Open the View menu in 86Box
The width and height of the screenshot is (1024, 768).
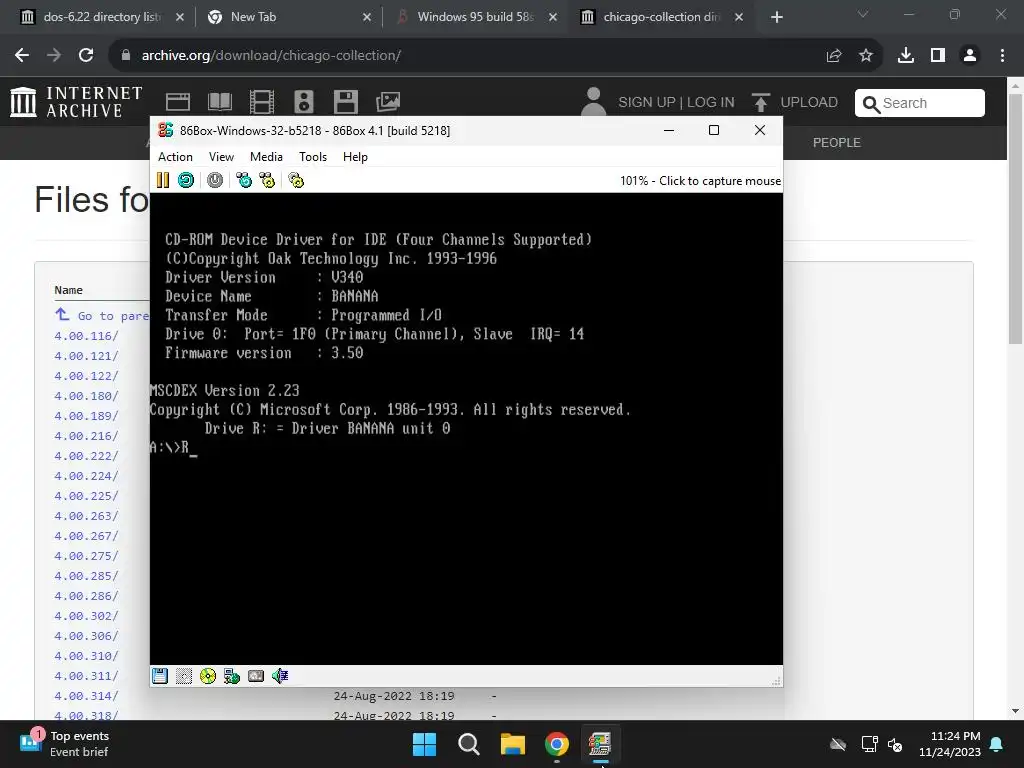(x=221, y=157)
